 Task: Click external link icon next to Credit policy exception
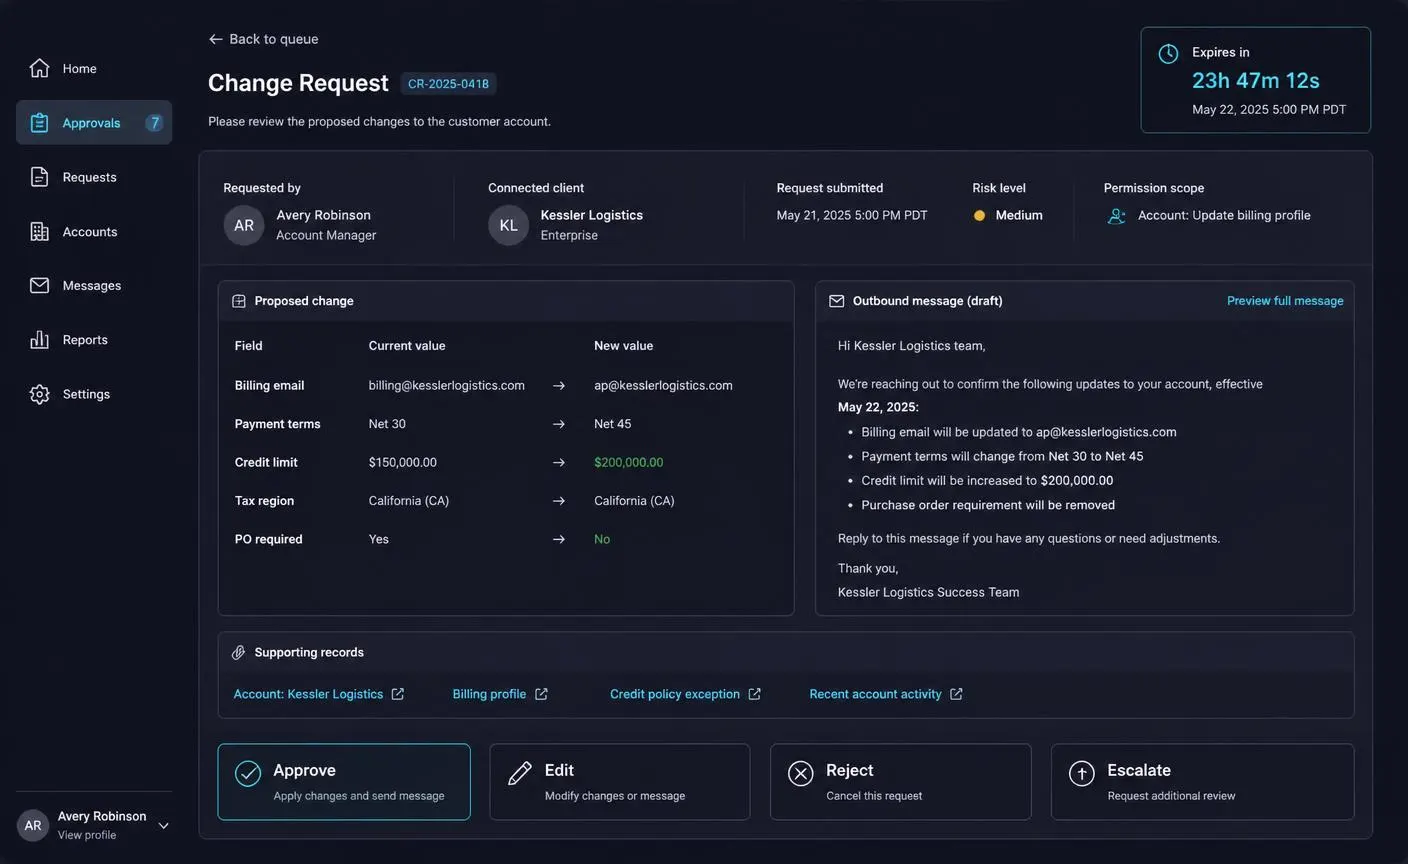coord(755,694)
